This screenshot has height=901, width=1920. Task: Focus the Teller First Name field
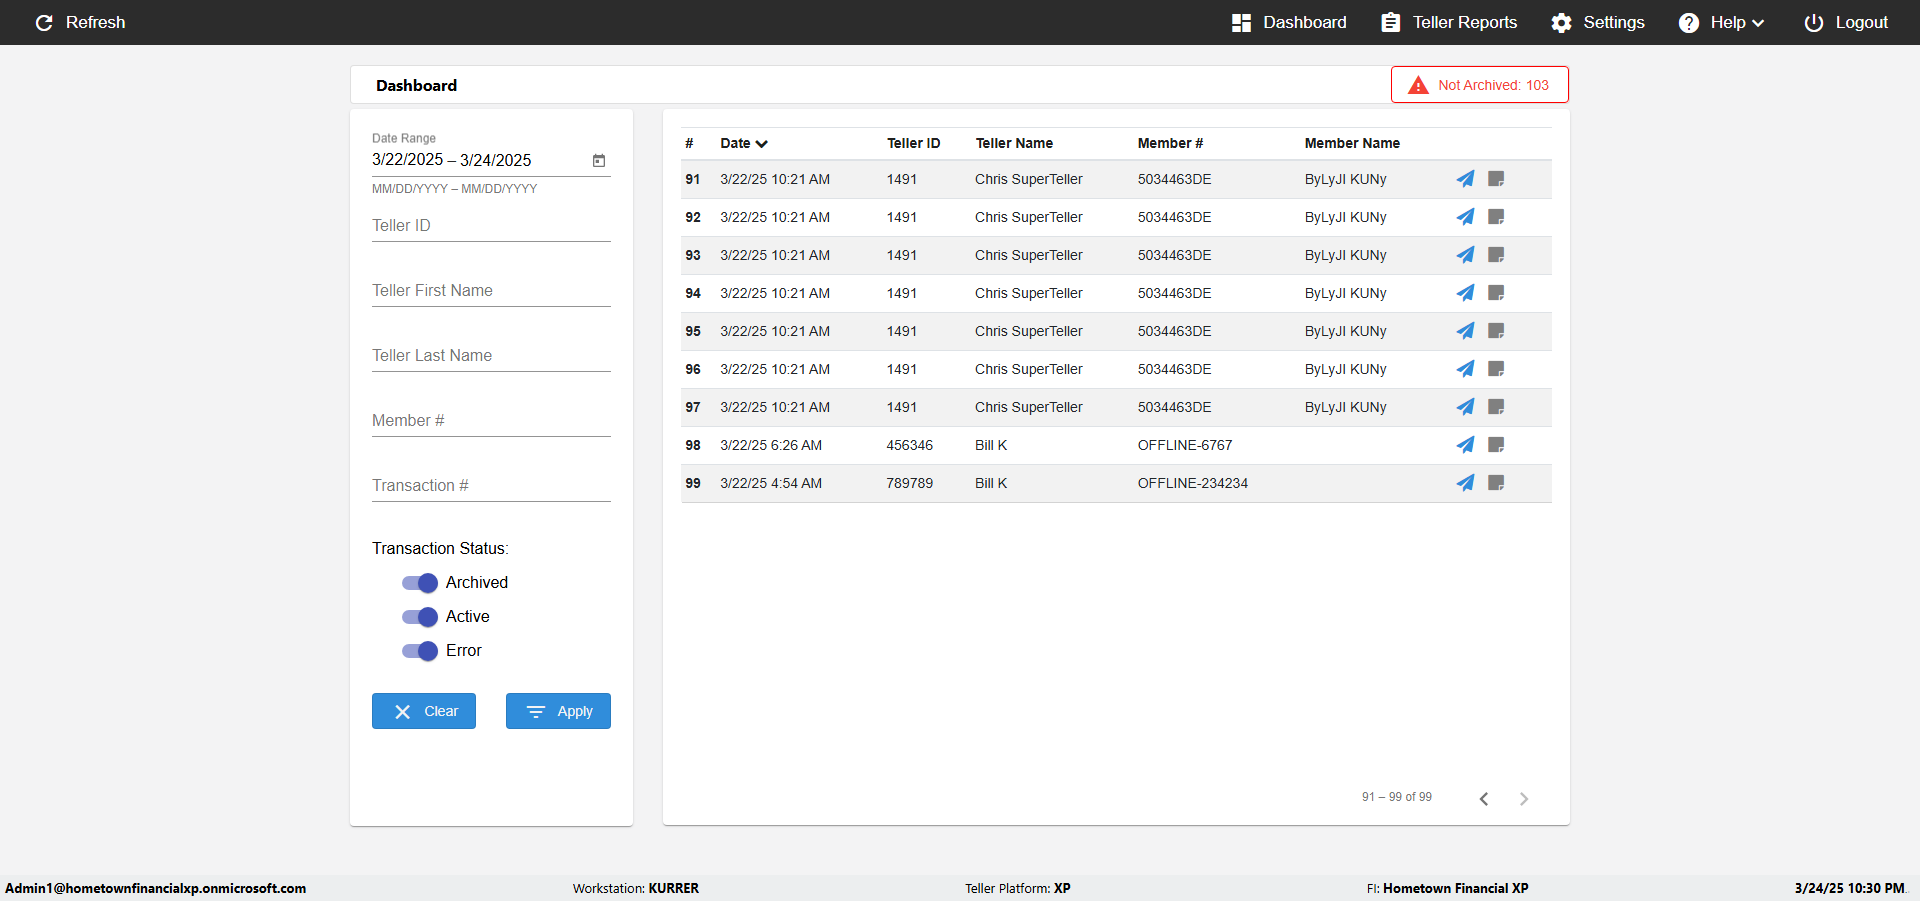pyautogui.click(x=491, y=291)
